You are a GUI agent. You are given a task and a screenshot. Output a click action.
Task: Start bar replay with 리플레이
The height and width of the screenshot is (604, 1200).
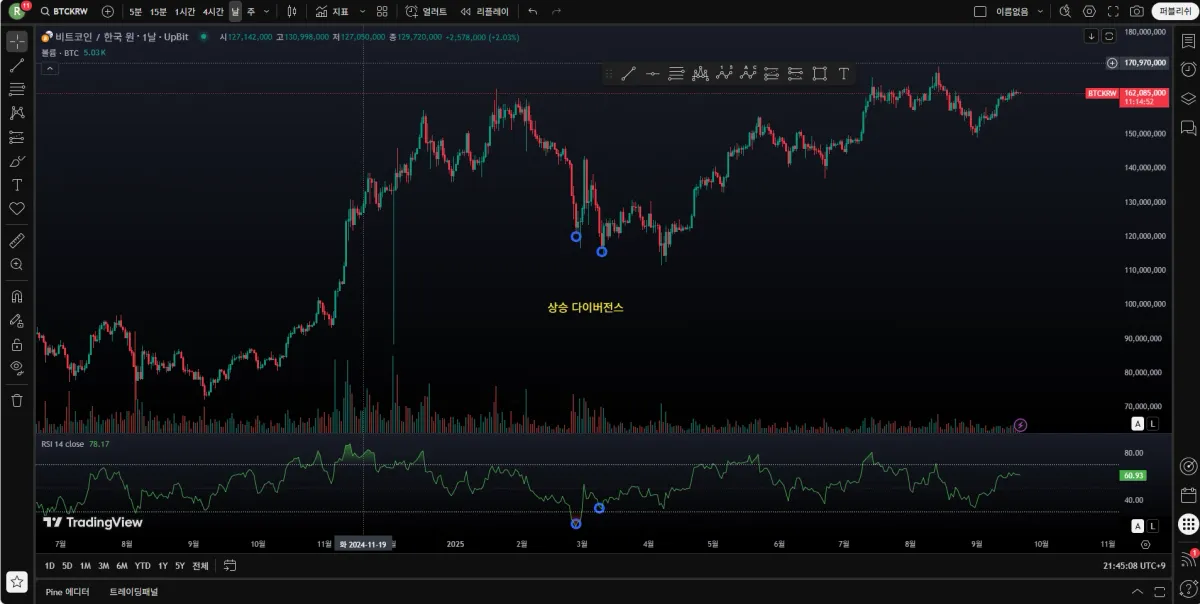(x=484, y=11)
